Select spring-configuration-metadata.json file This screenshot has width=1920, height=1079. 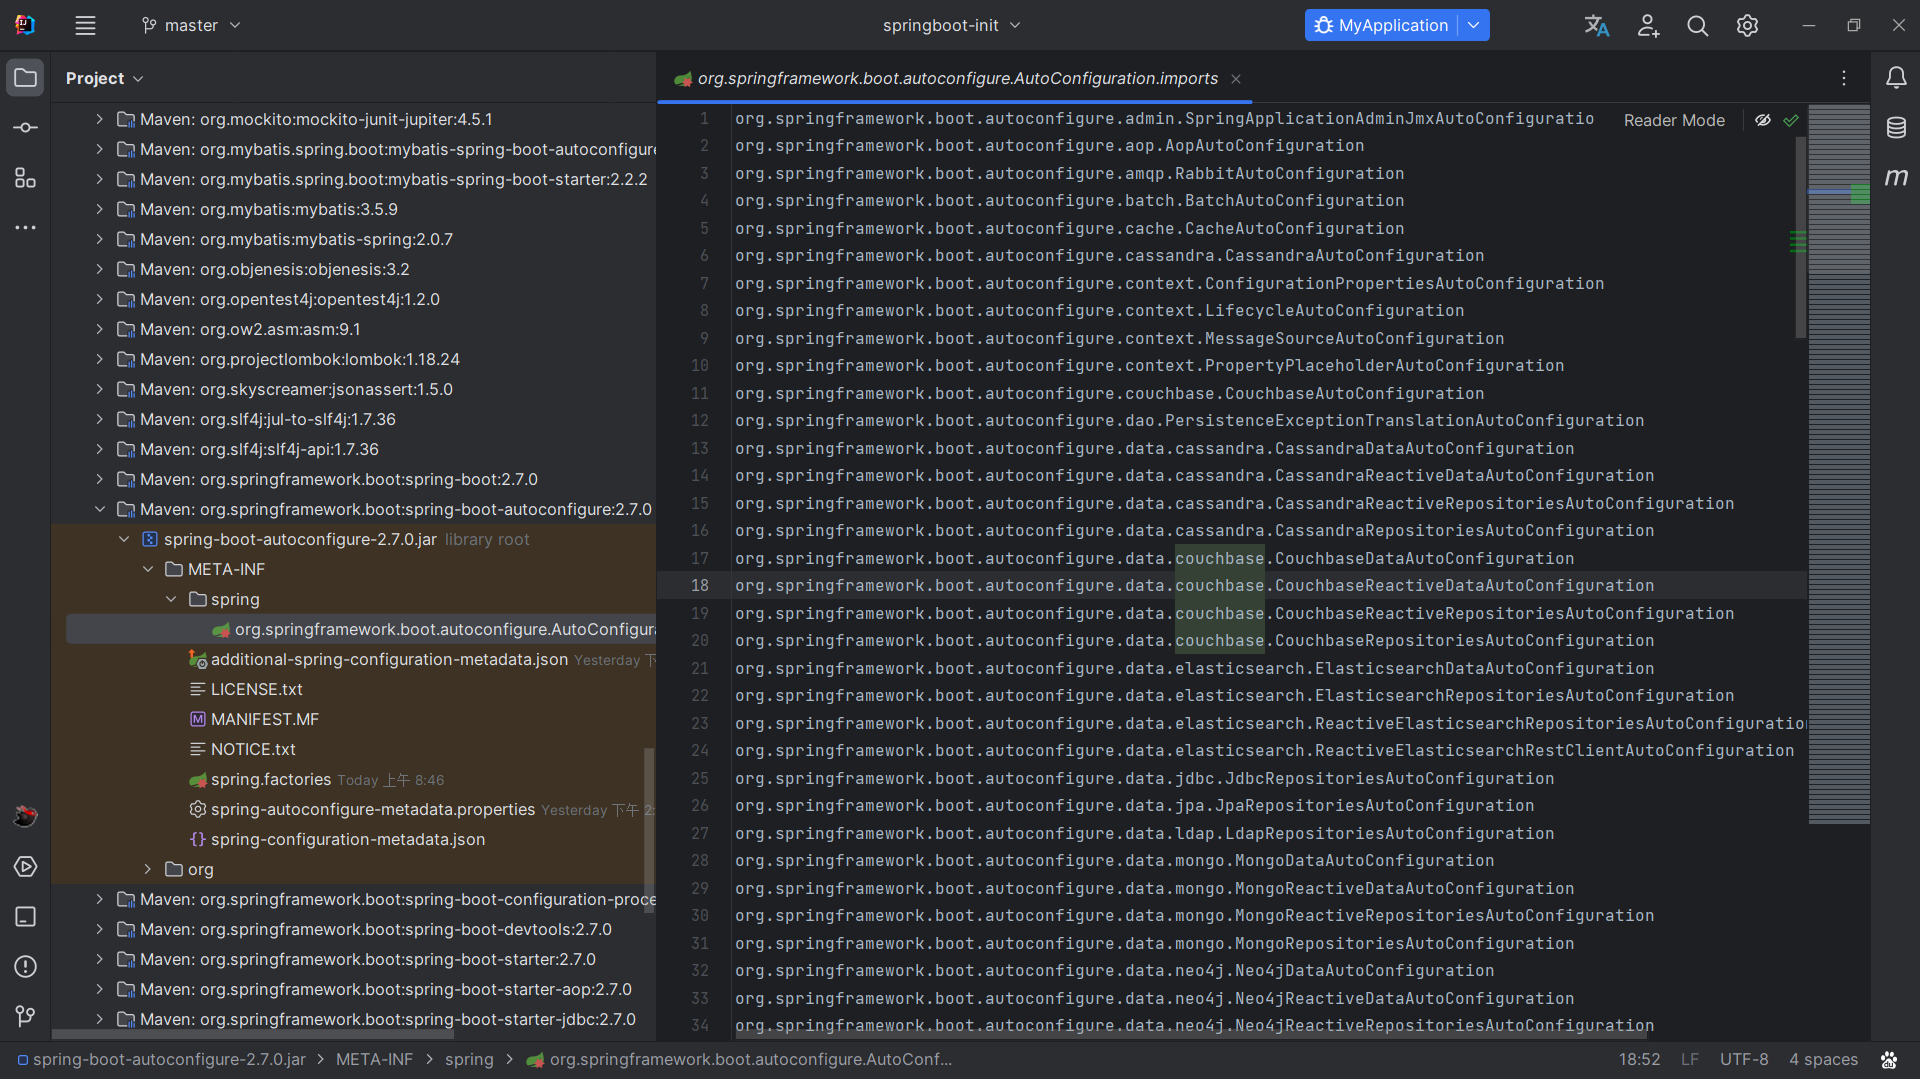(347, 839)
